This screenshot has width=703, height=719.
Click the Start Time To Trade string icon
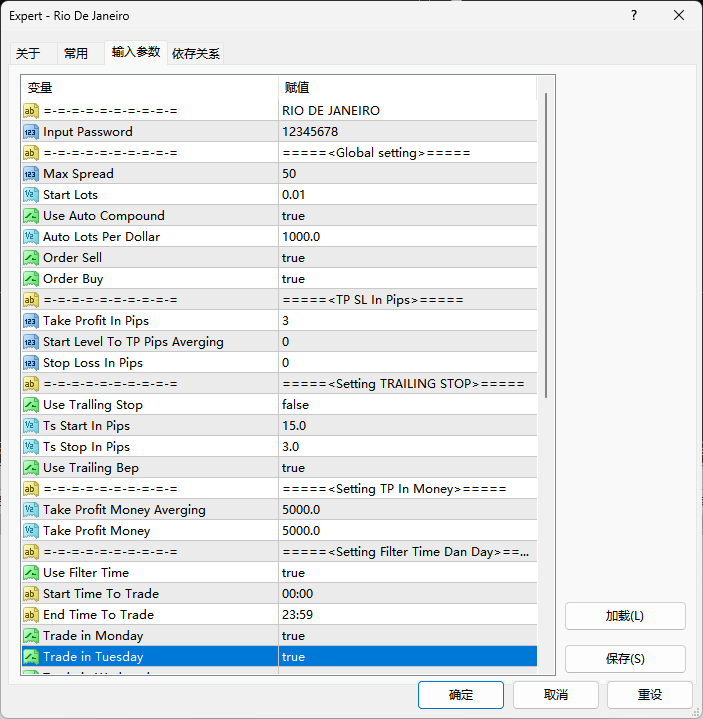pyautogui.click(x=31, y=594)
